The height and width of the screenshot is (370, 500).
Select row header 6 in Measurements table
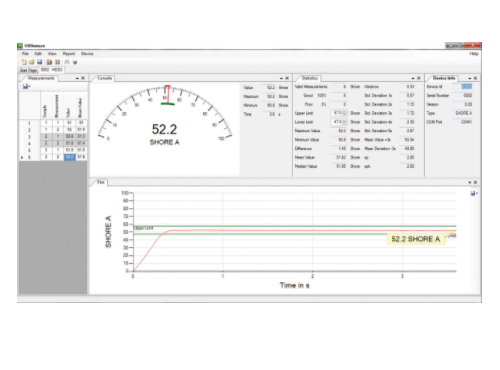coord(30,157)
